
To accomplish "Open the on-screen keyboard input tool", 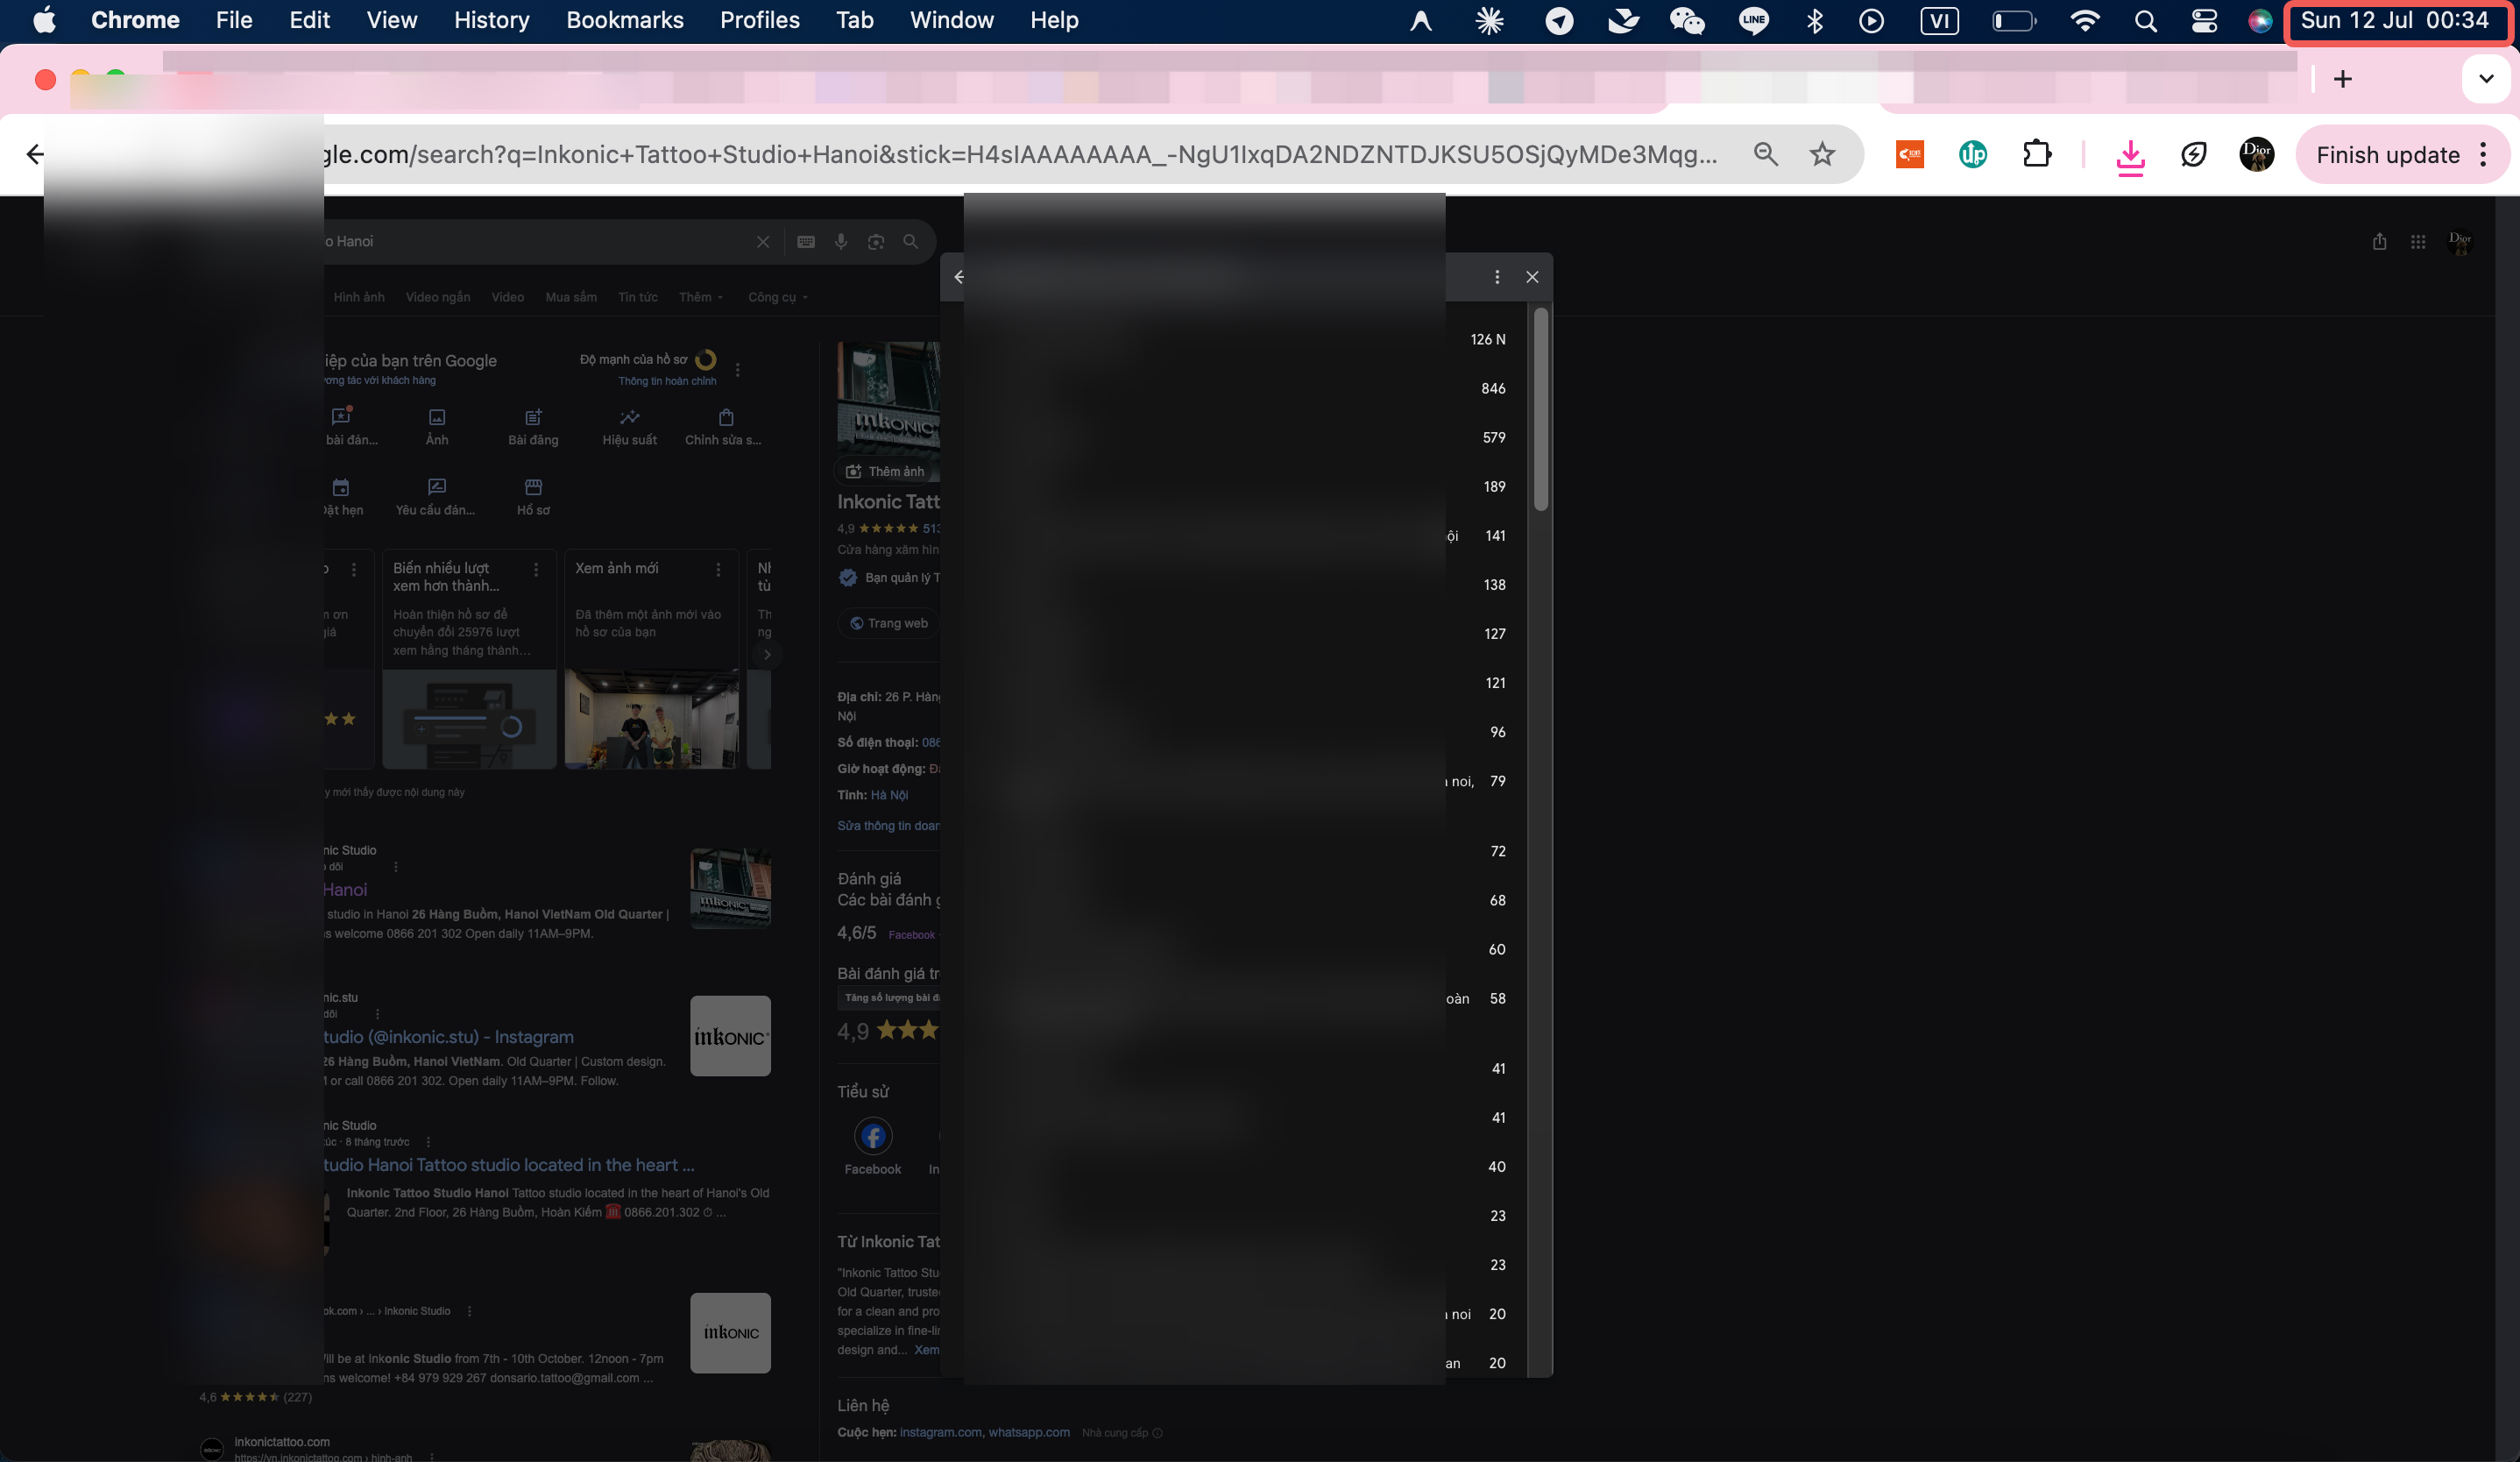I will [x=806, y=242].
